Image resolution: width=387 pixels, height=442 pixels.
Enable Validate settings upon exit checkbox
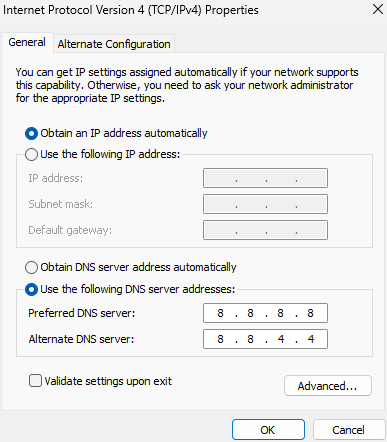click(35, 381)
